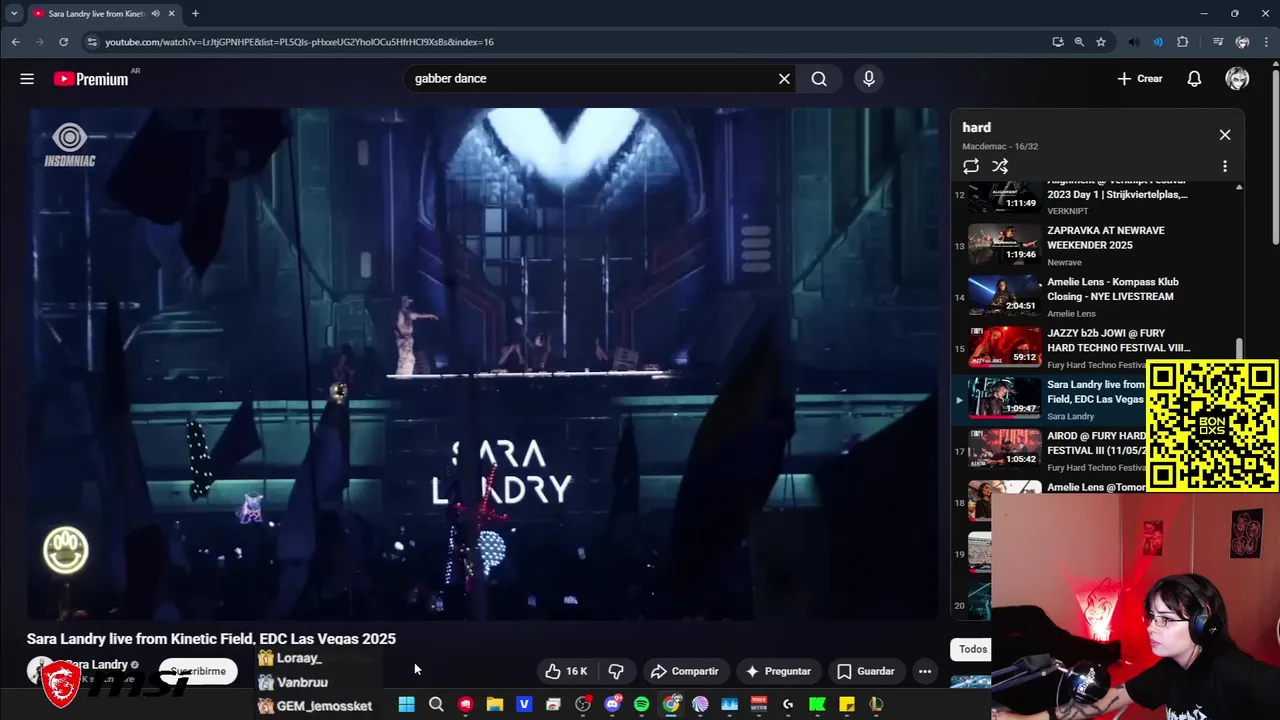This screenshot has height=720, width=1280.
Task: Open the Sara Landry channel name
Action: pos(96,664)
